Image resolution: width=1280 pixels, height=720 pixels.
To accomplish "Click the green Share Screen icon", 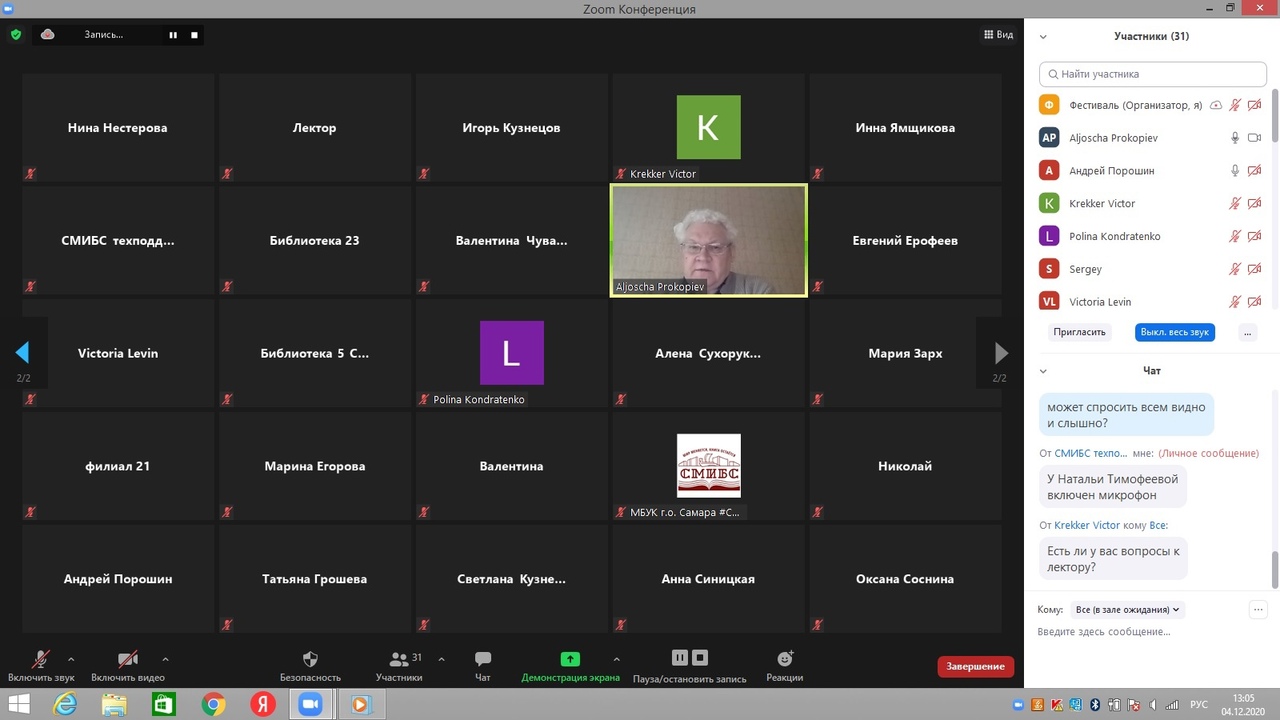I will tap(570, 659).
